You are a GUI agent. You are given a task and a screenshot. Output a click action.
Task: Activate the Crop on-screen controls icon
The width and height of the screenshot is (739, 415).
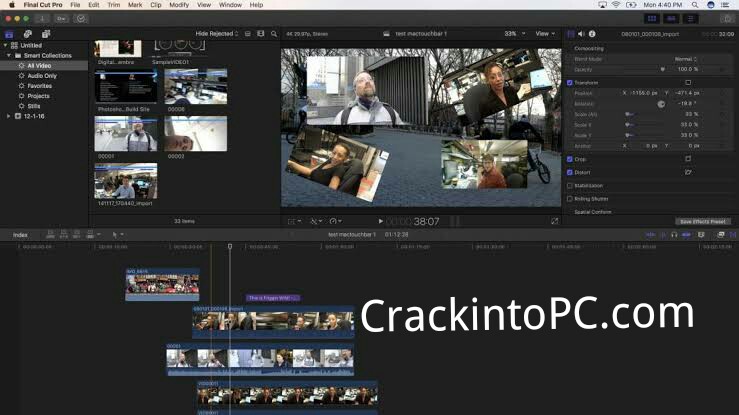point(688,159)
